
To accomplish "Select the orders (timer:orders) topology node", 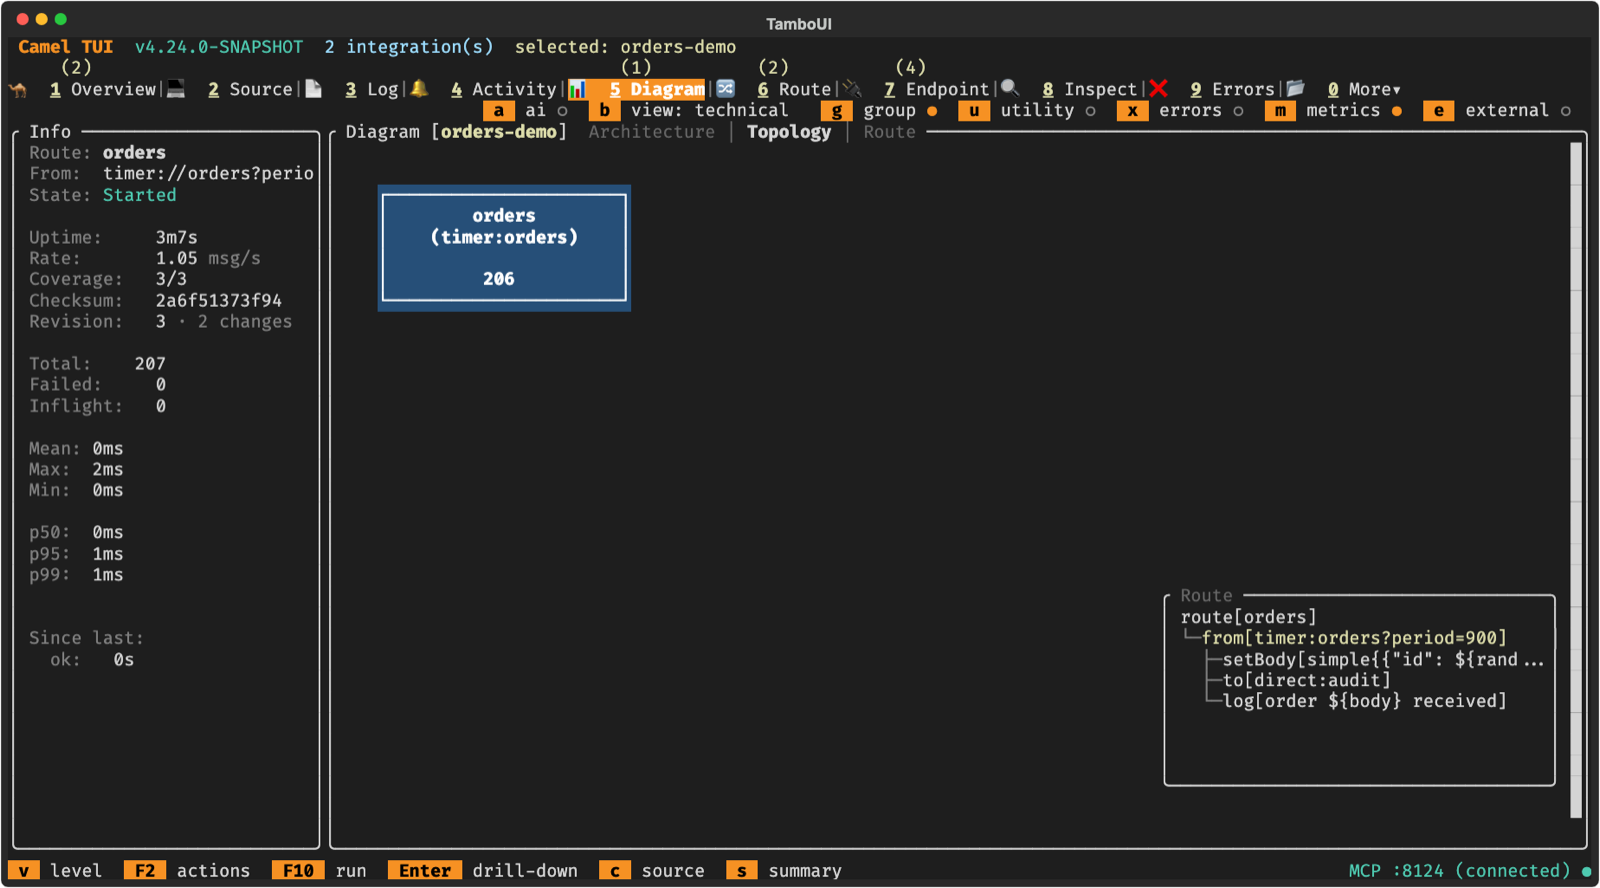I will [x=504, y=247].
